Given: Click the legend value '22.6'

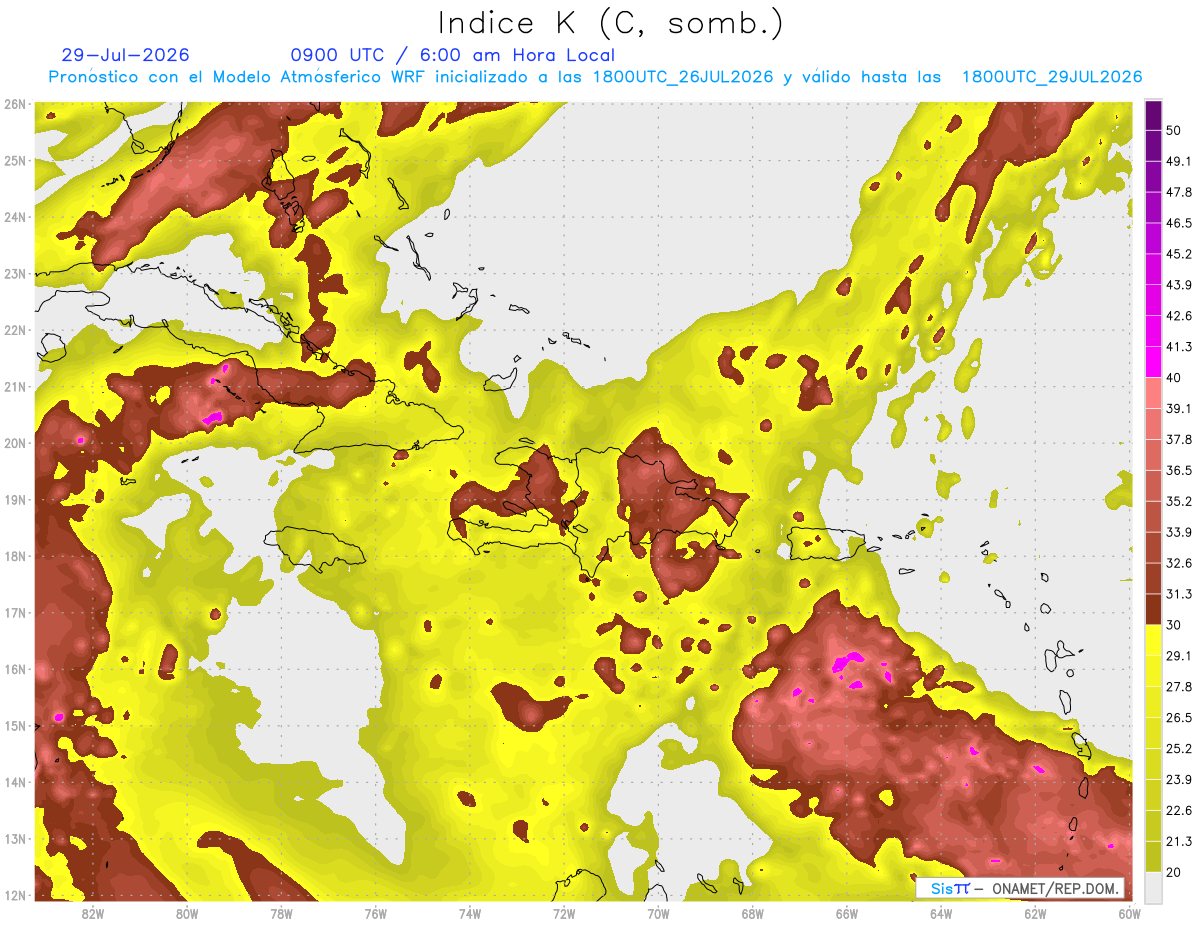Looking at the screenshot, I should pyautogui.click(x=1178, y=811).
